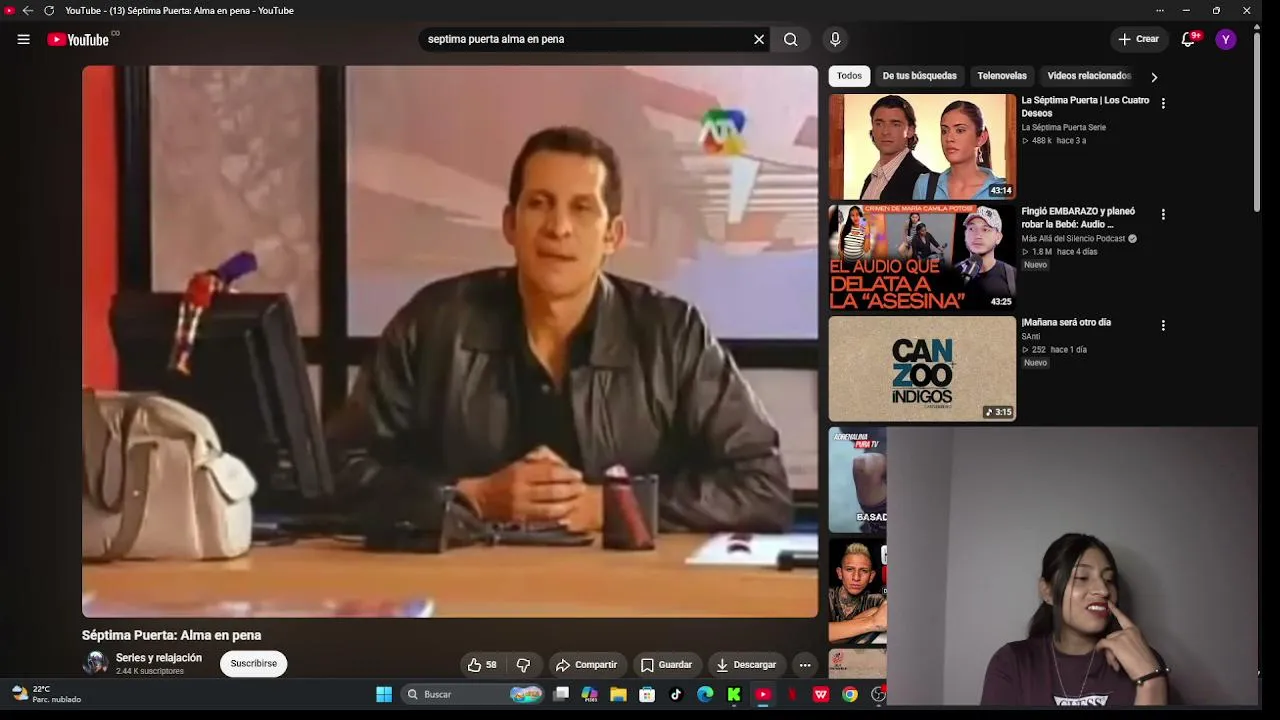The image size is (1280, 720).
Task: Subscribe with the Suscribirse button
Action: (x=254, y=664)
